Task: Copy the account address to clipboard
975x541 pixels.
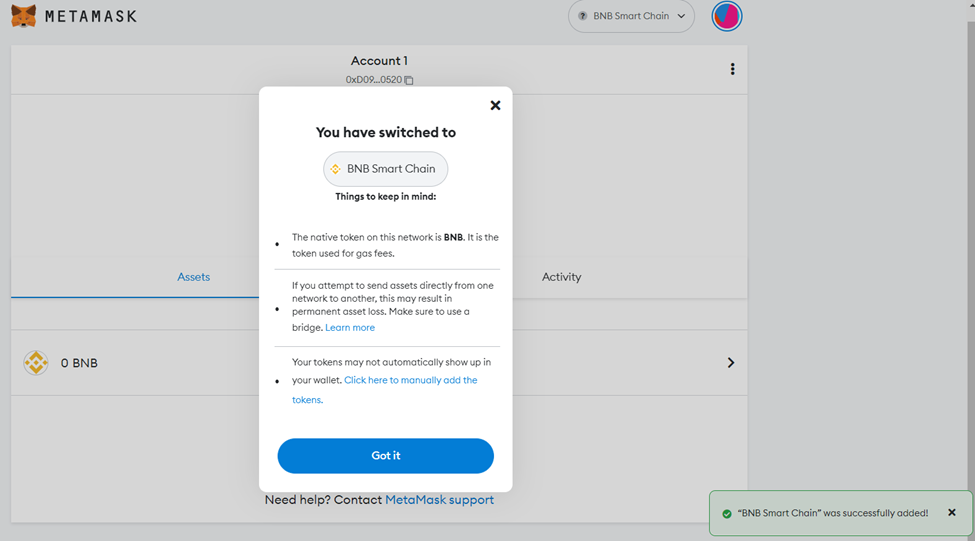Action: click(x=409, y=80)
